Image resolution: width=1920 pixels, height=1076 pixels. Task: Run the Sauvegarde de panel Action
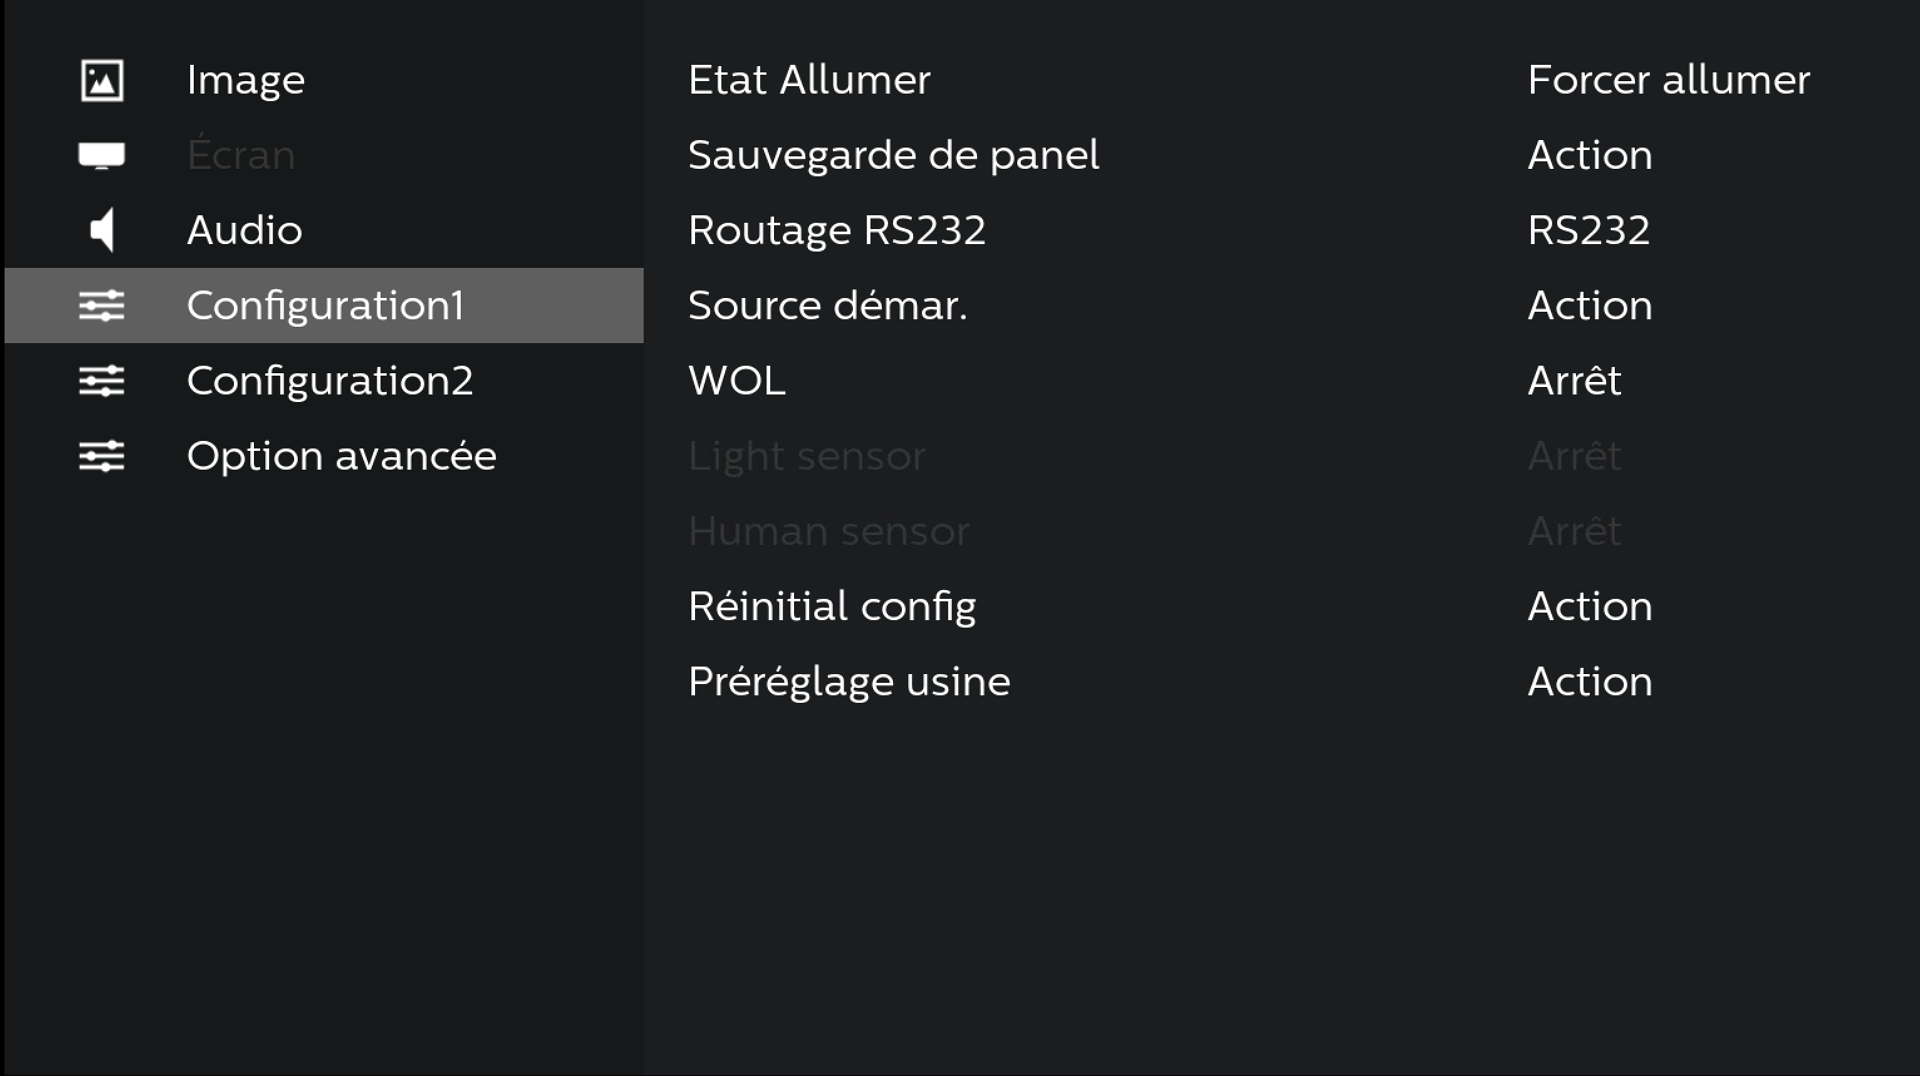point(1589,155)
